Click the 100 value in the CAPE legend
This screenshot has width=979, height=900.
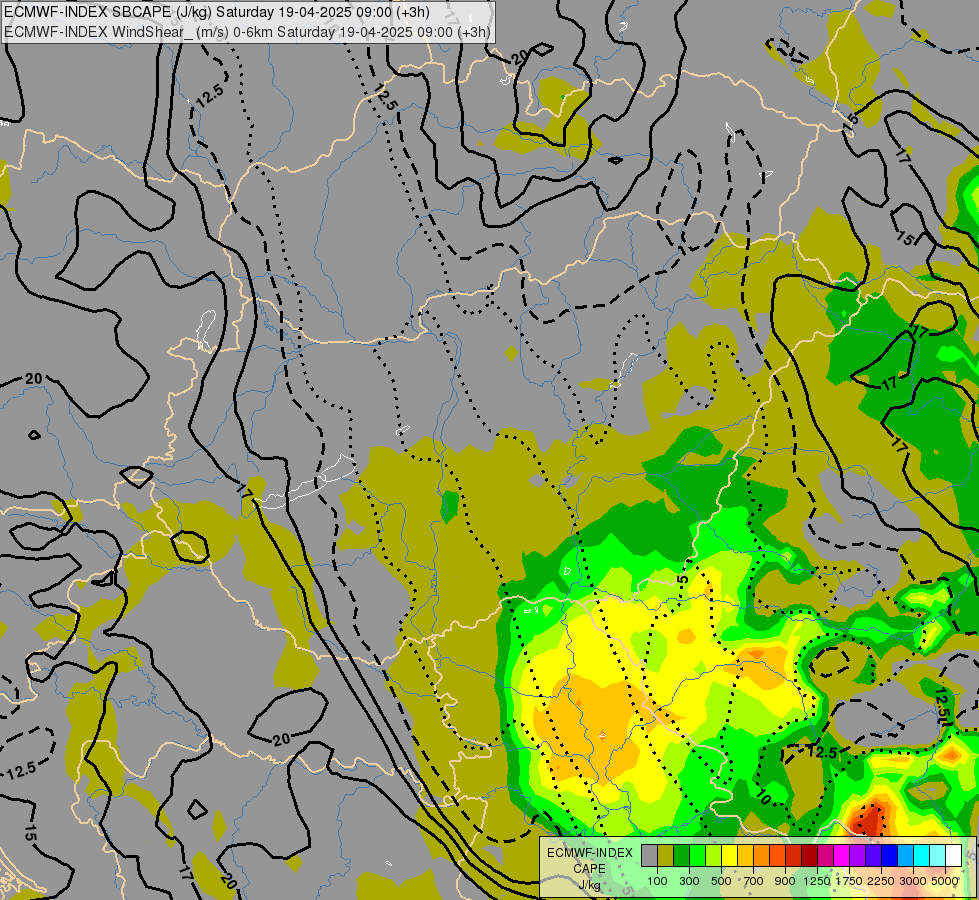point(657,881)
